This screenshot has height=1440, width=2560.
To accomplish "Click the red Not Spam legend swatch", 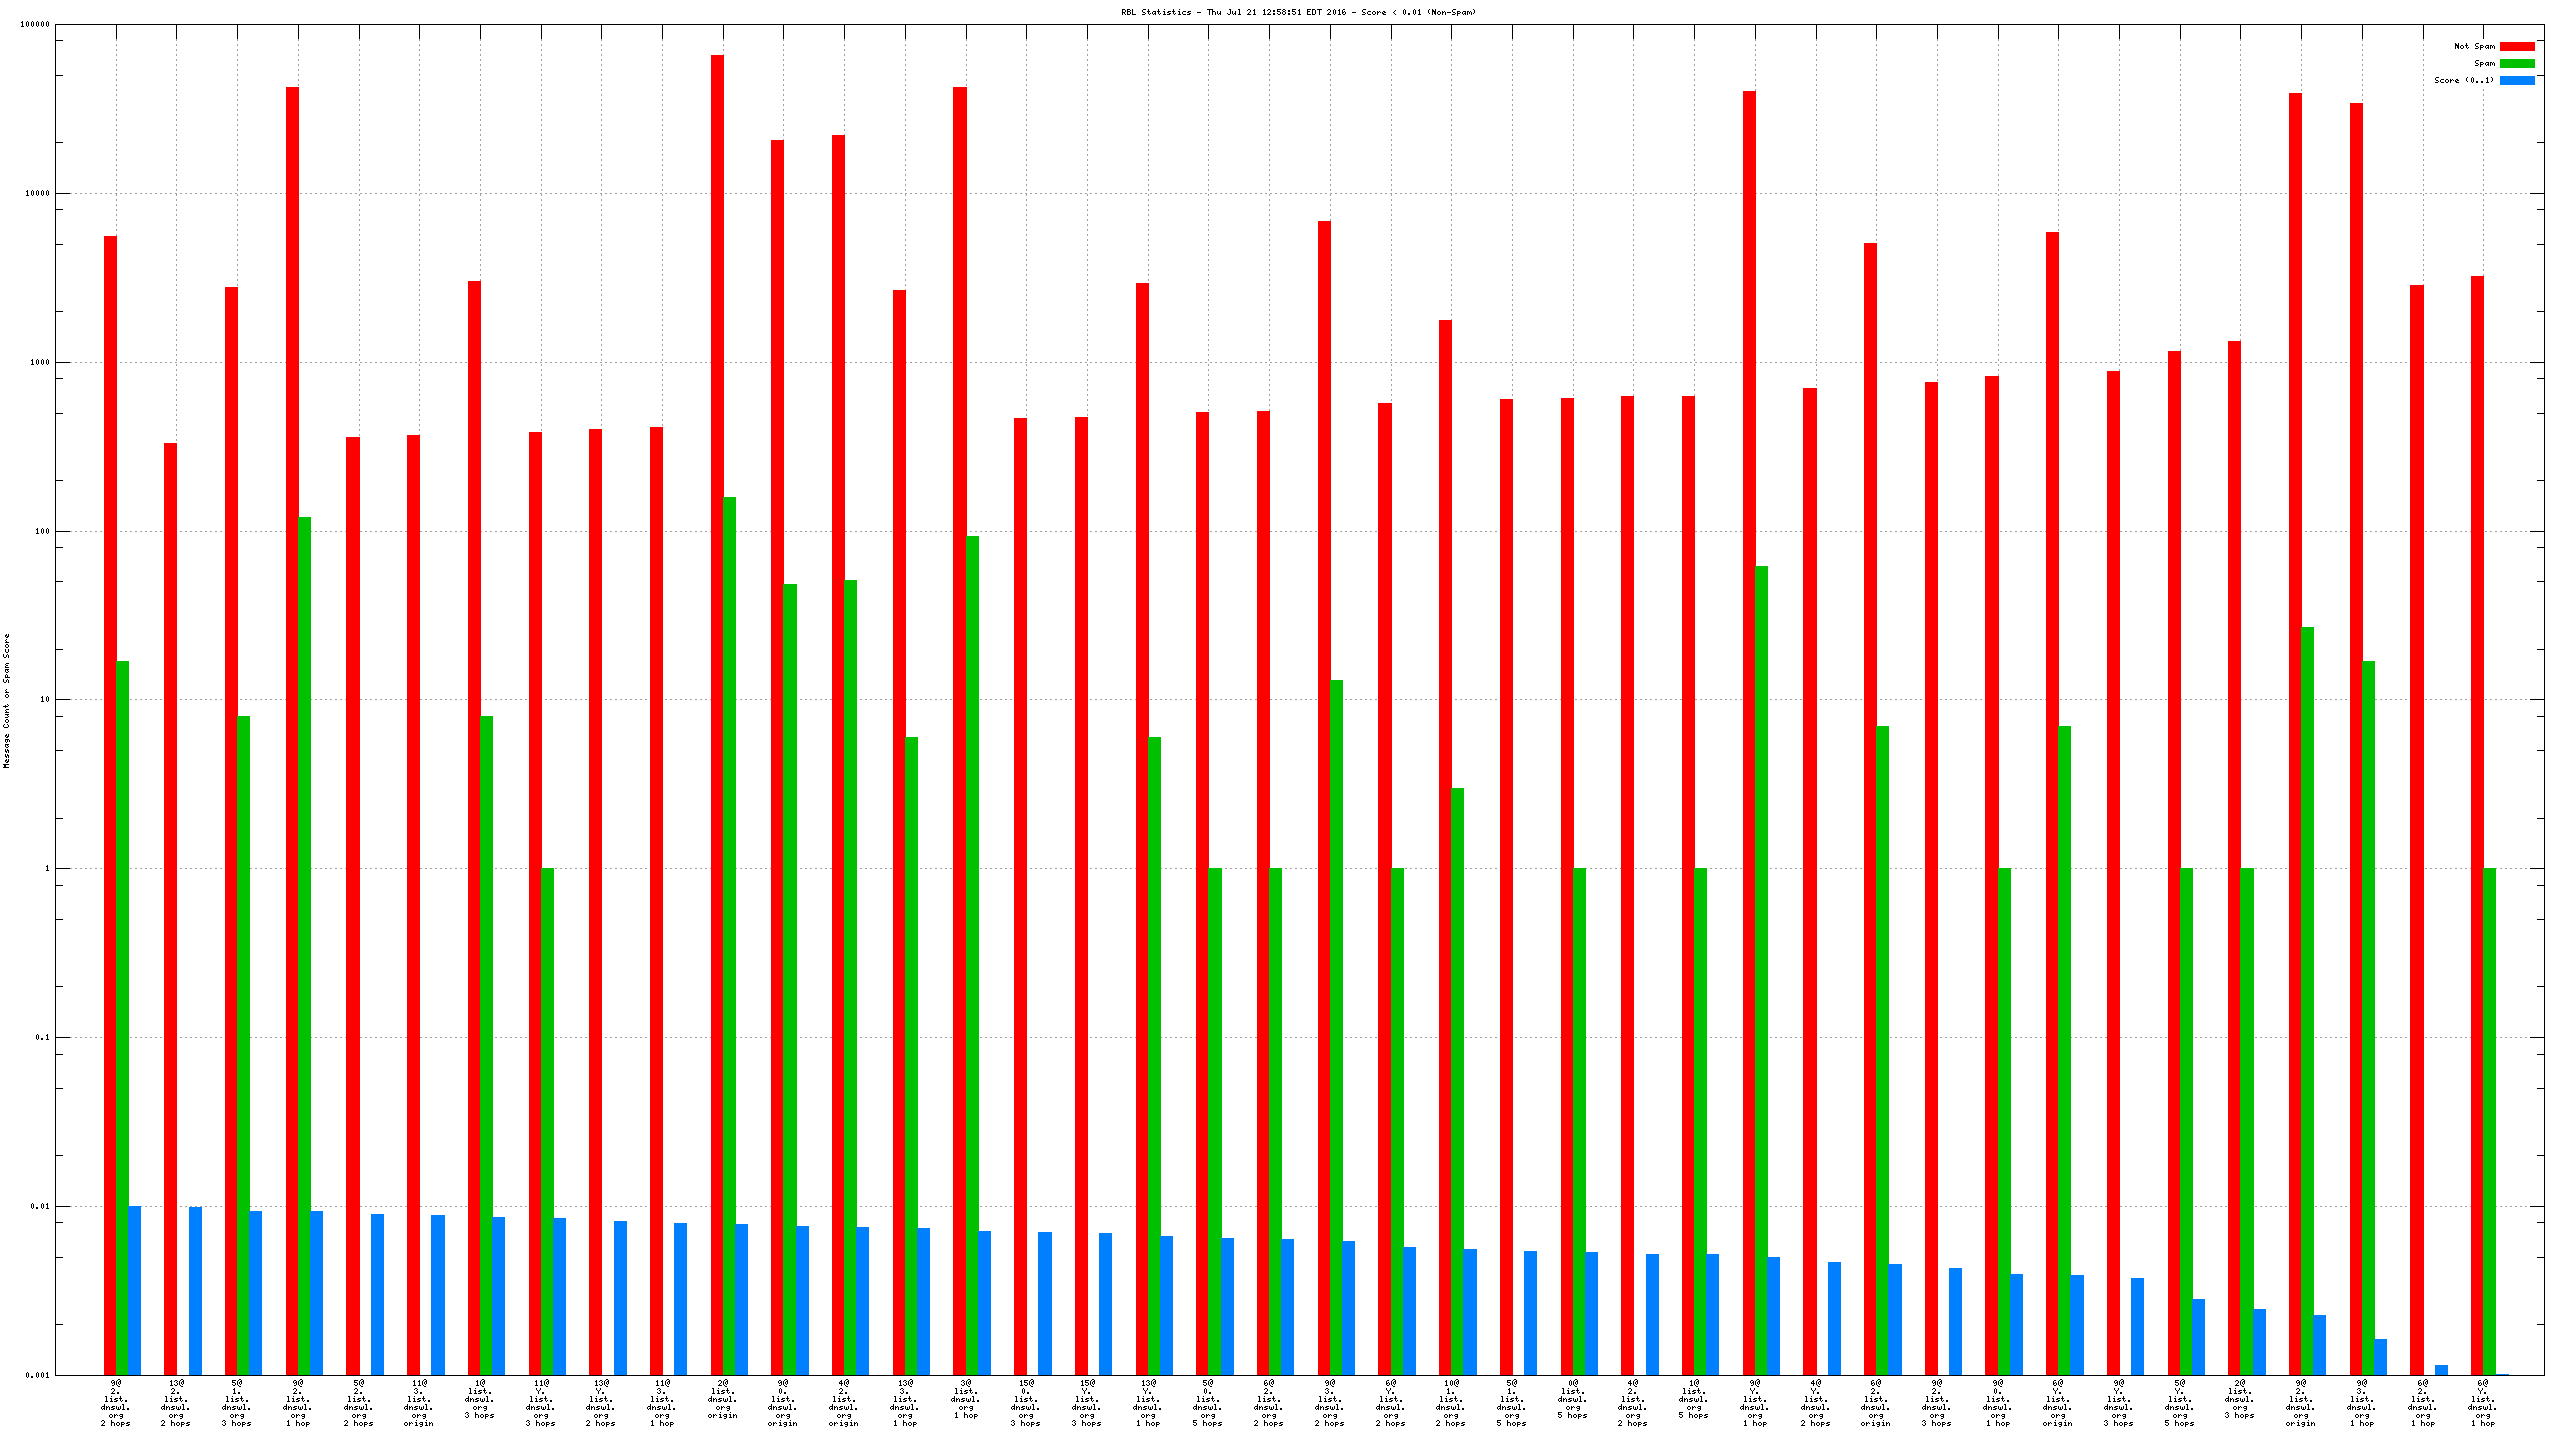I will point(2516,46).
